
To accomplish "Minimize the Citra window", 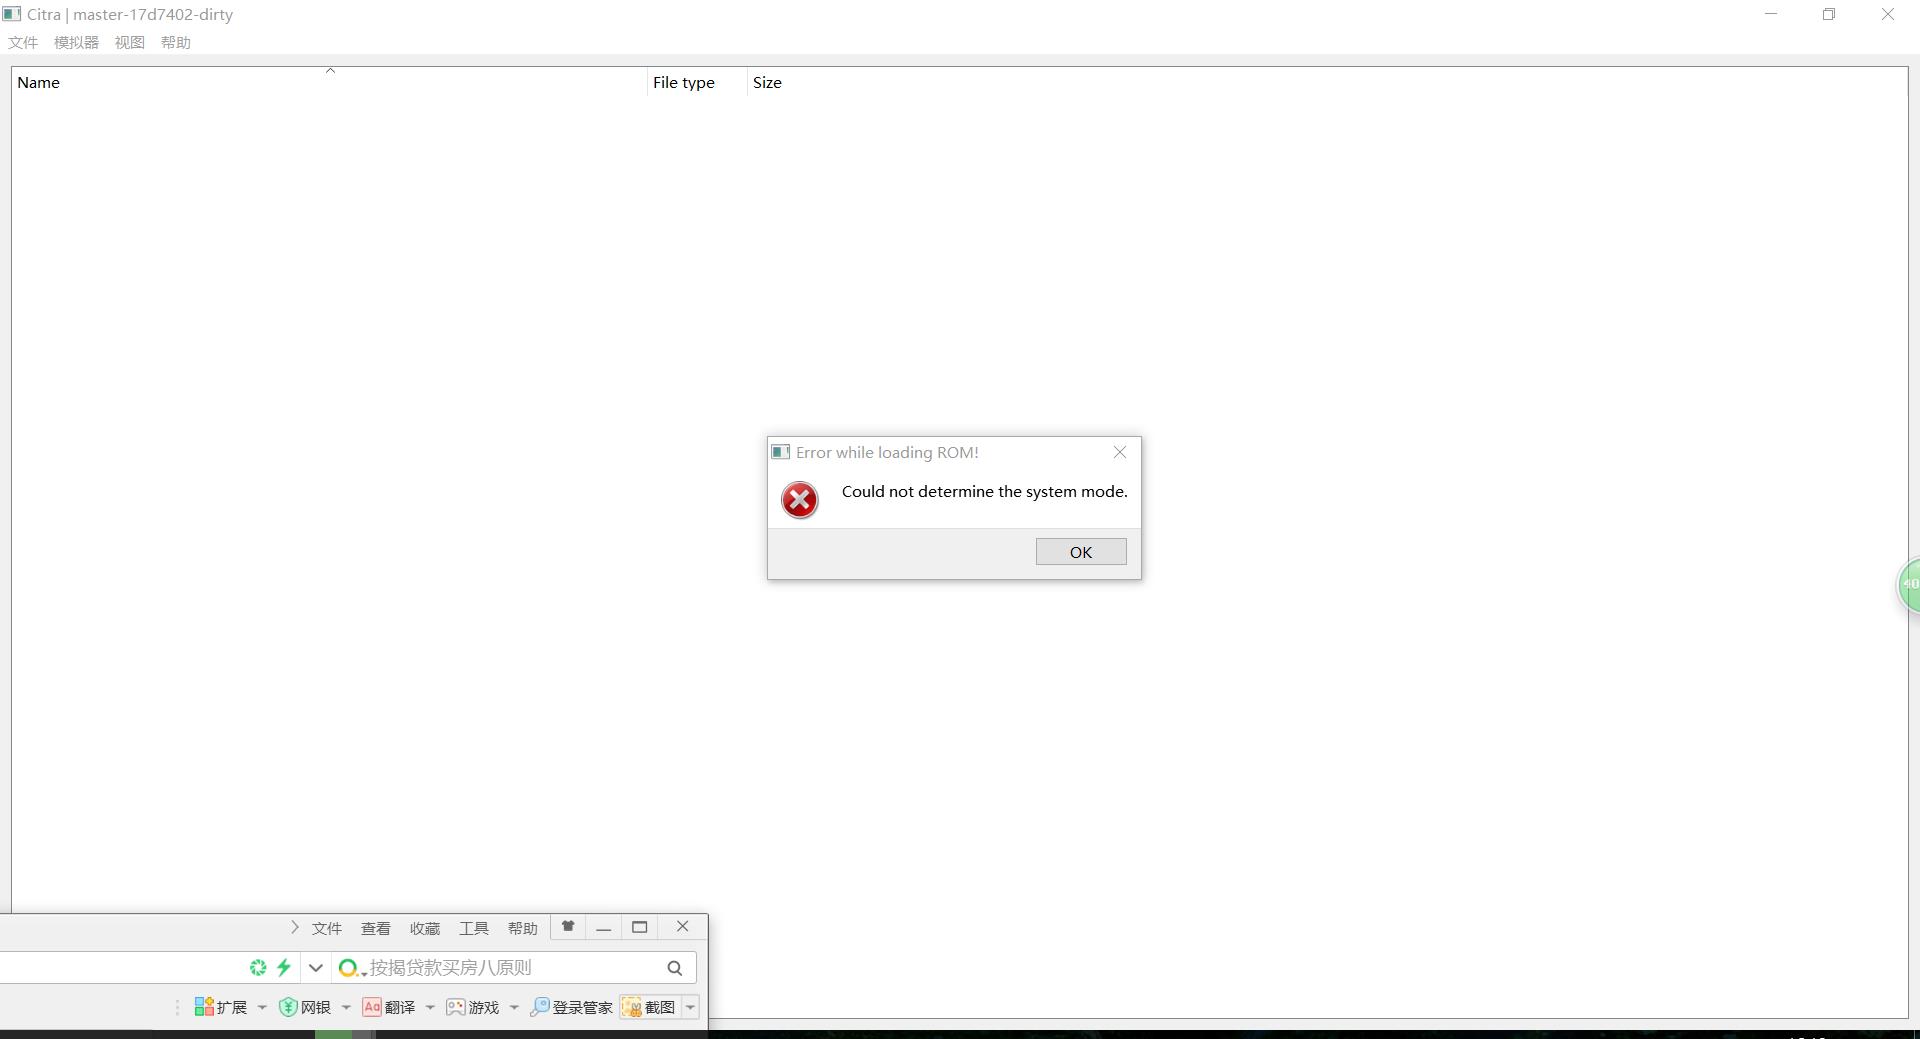I will [1771, 14].
